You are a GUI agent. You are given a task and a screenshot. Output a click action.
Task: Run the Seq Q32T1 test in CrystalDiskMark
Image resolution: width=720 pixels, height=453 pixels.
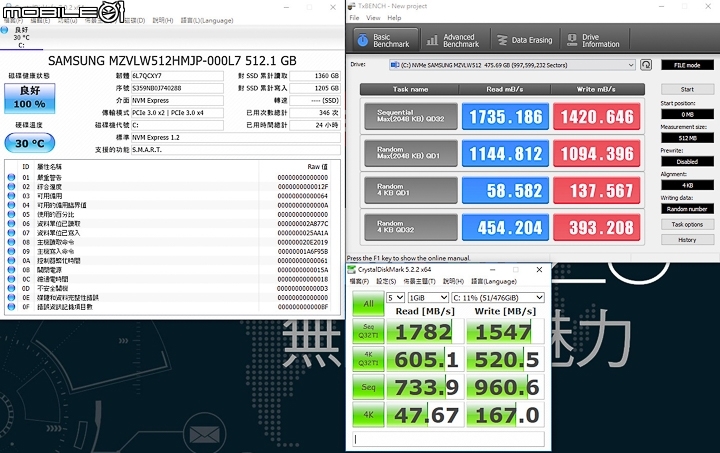tap(368, 331)
